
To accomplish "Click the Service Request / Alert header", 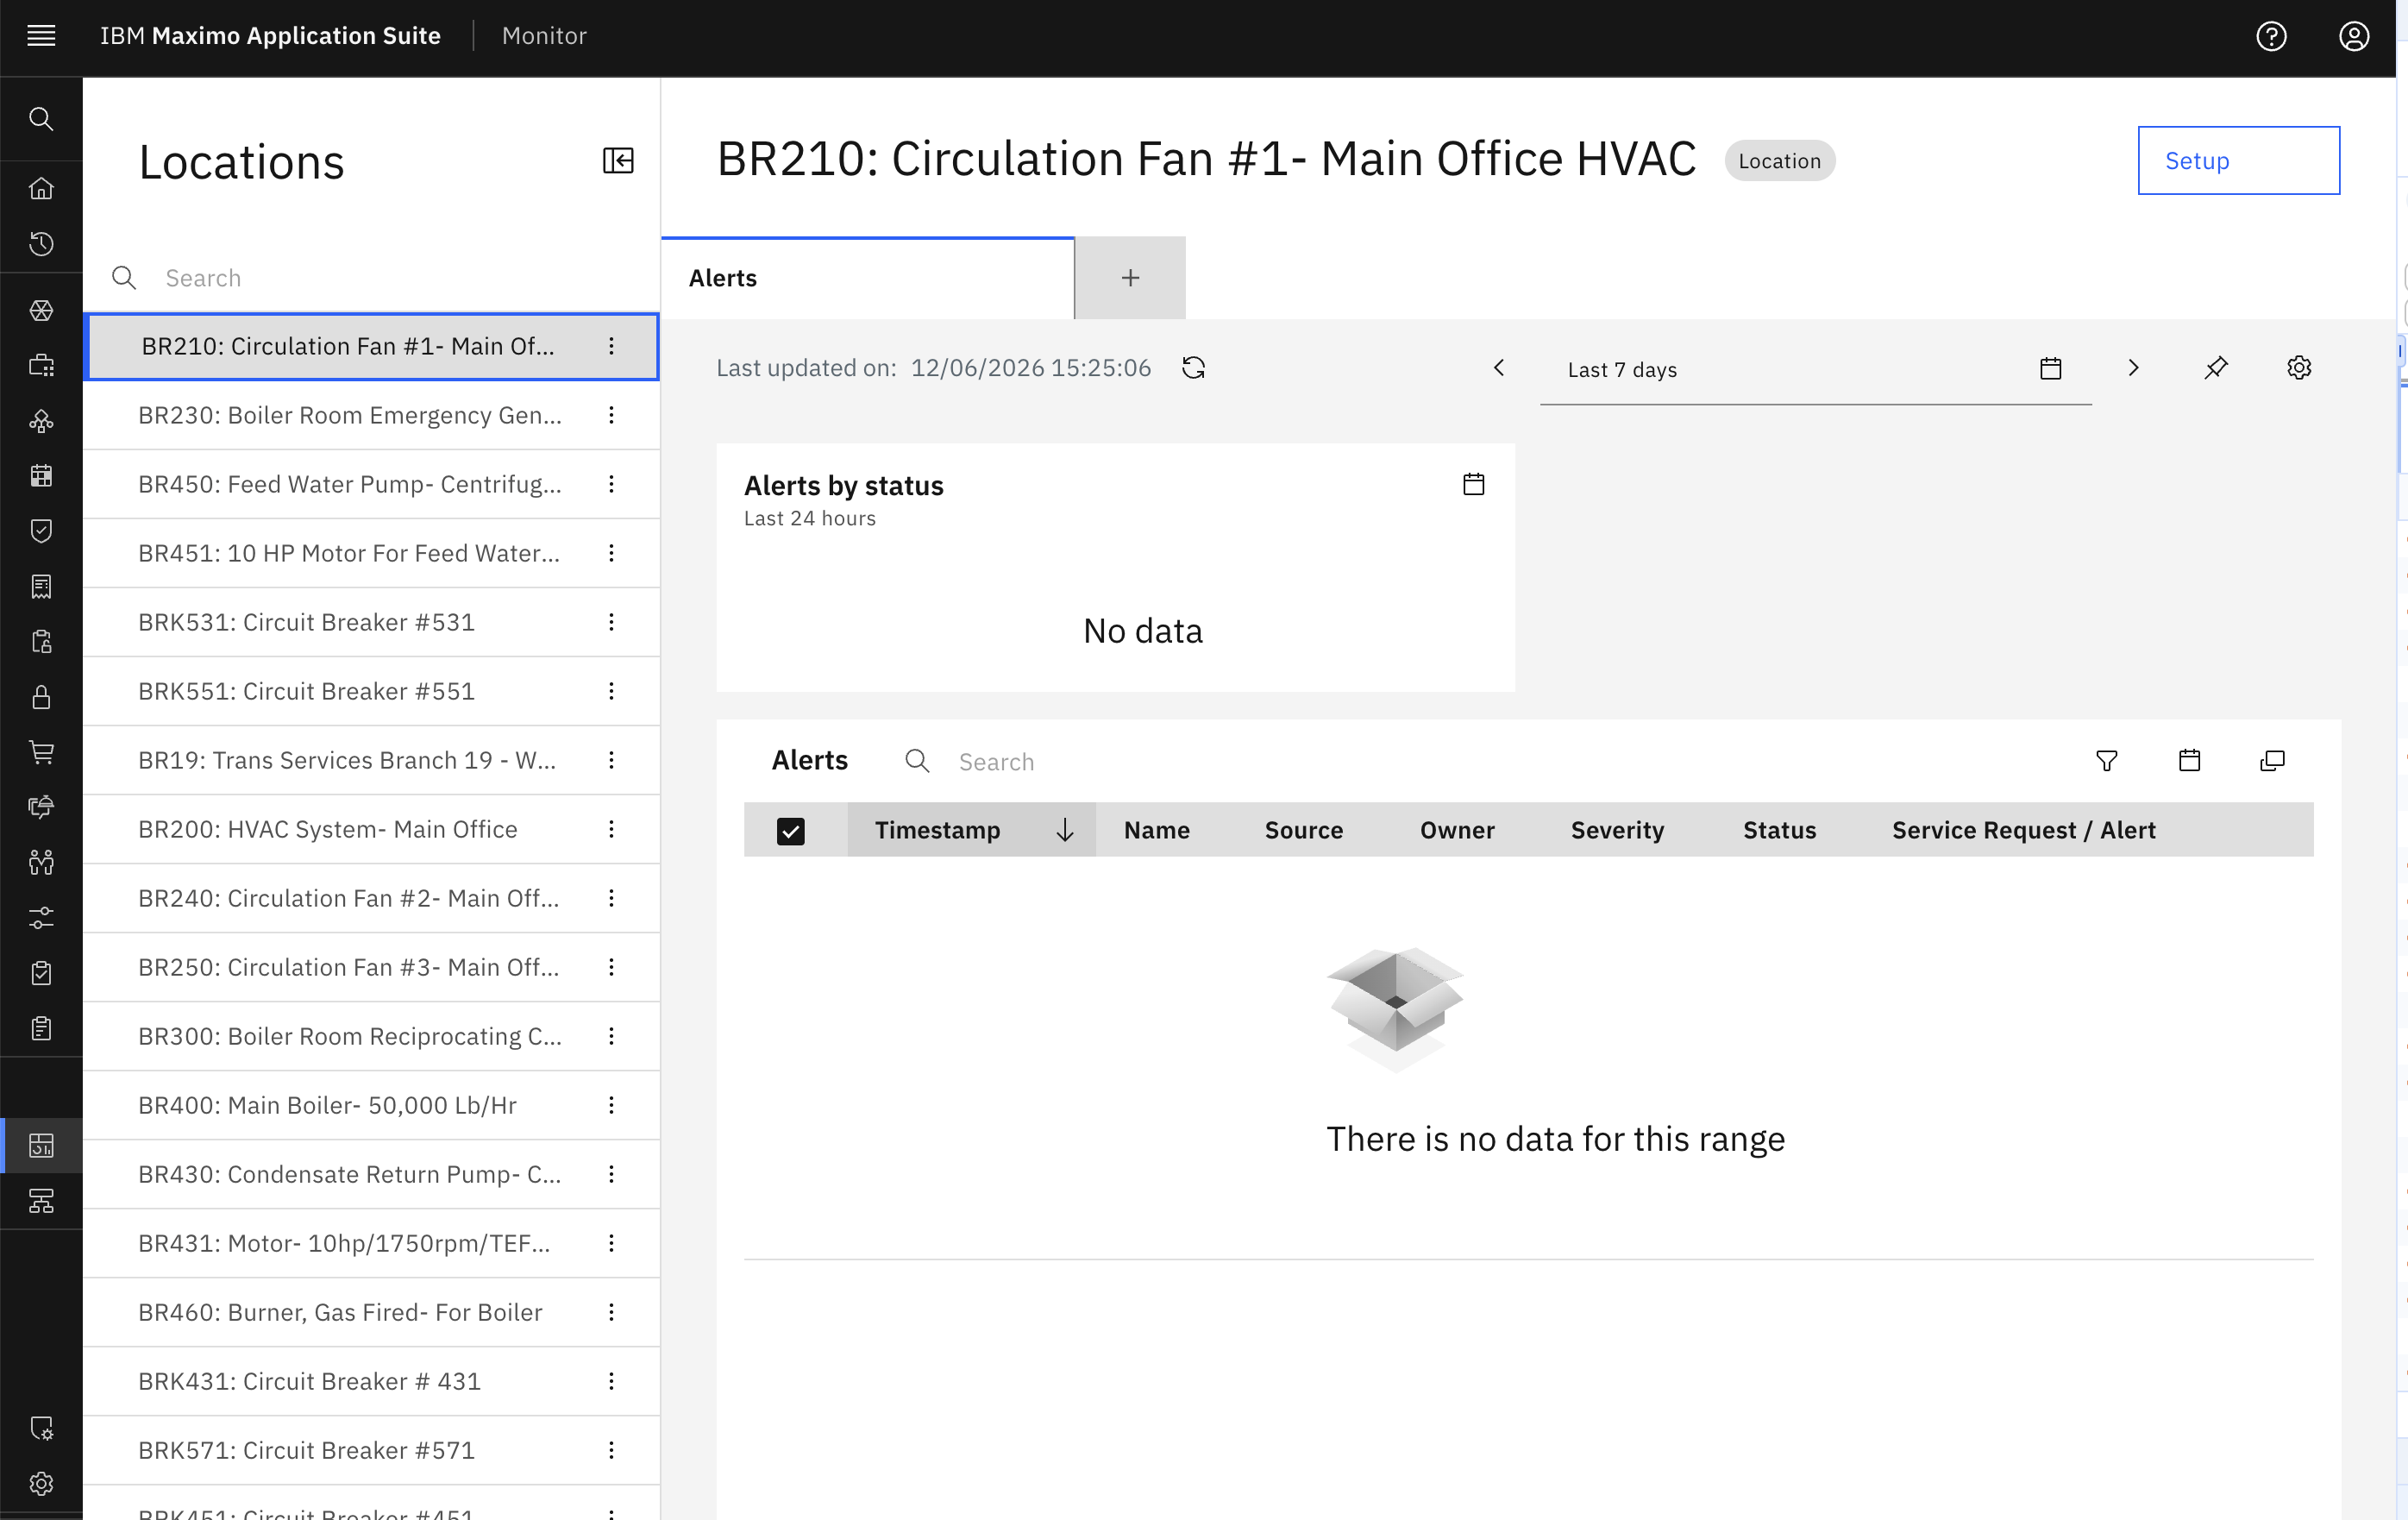I will click(x=2023, y=830).
